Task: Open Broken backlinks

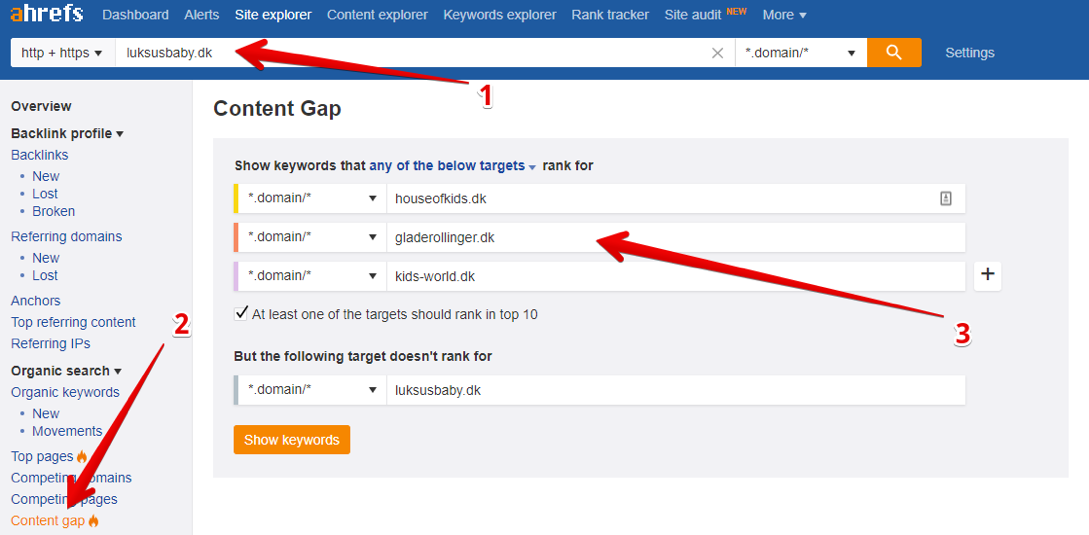Action: (53, 211)
